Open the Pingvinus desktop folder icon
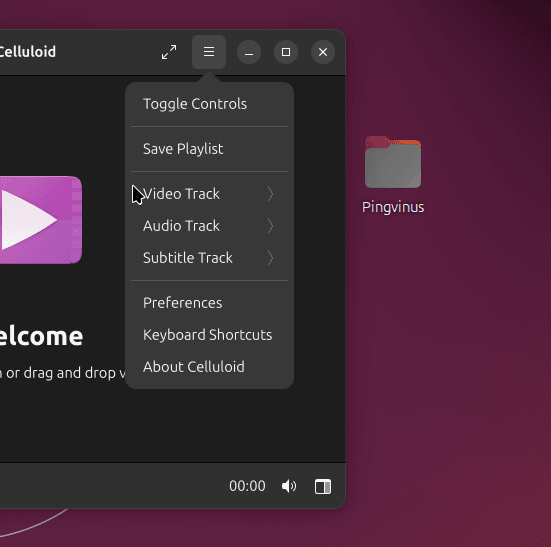 coord(393,162)
